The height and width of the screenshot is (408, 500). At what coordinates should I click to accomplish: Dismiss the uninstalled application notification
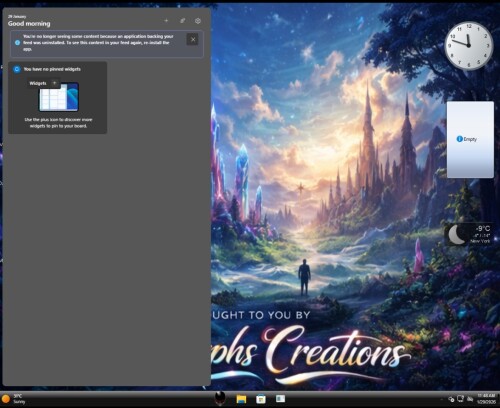pos(193,39)
